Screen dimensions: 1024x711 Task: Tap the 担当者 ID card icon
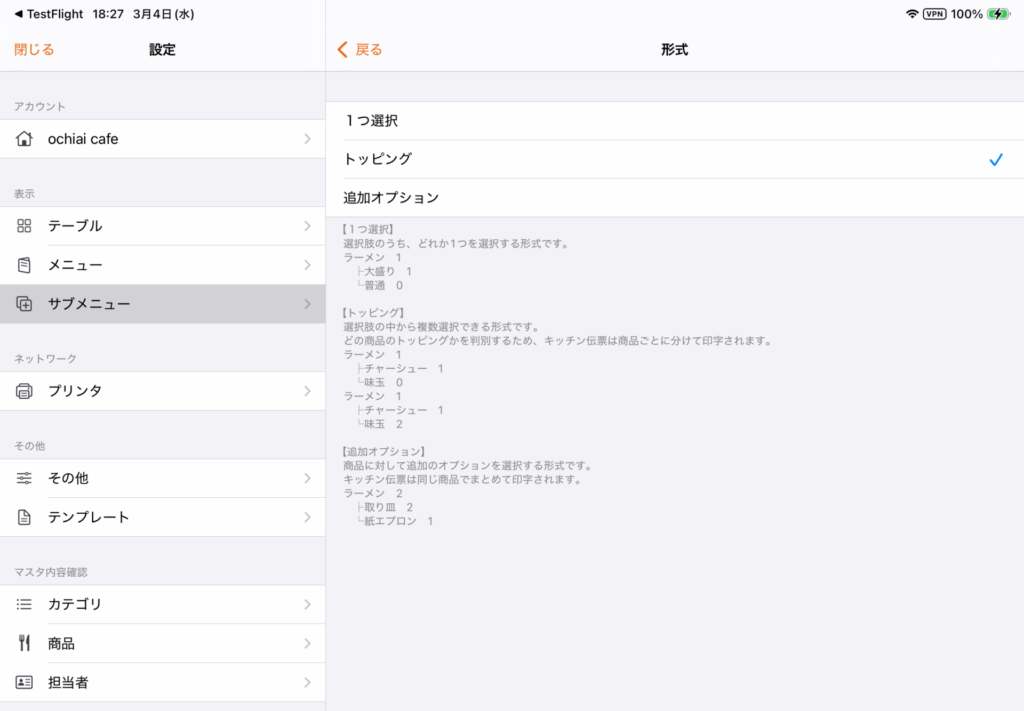(25, 682)
